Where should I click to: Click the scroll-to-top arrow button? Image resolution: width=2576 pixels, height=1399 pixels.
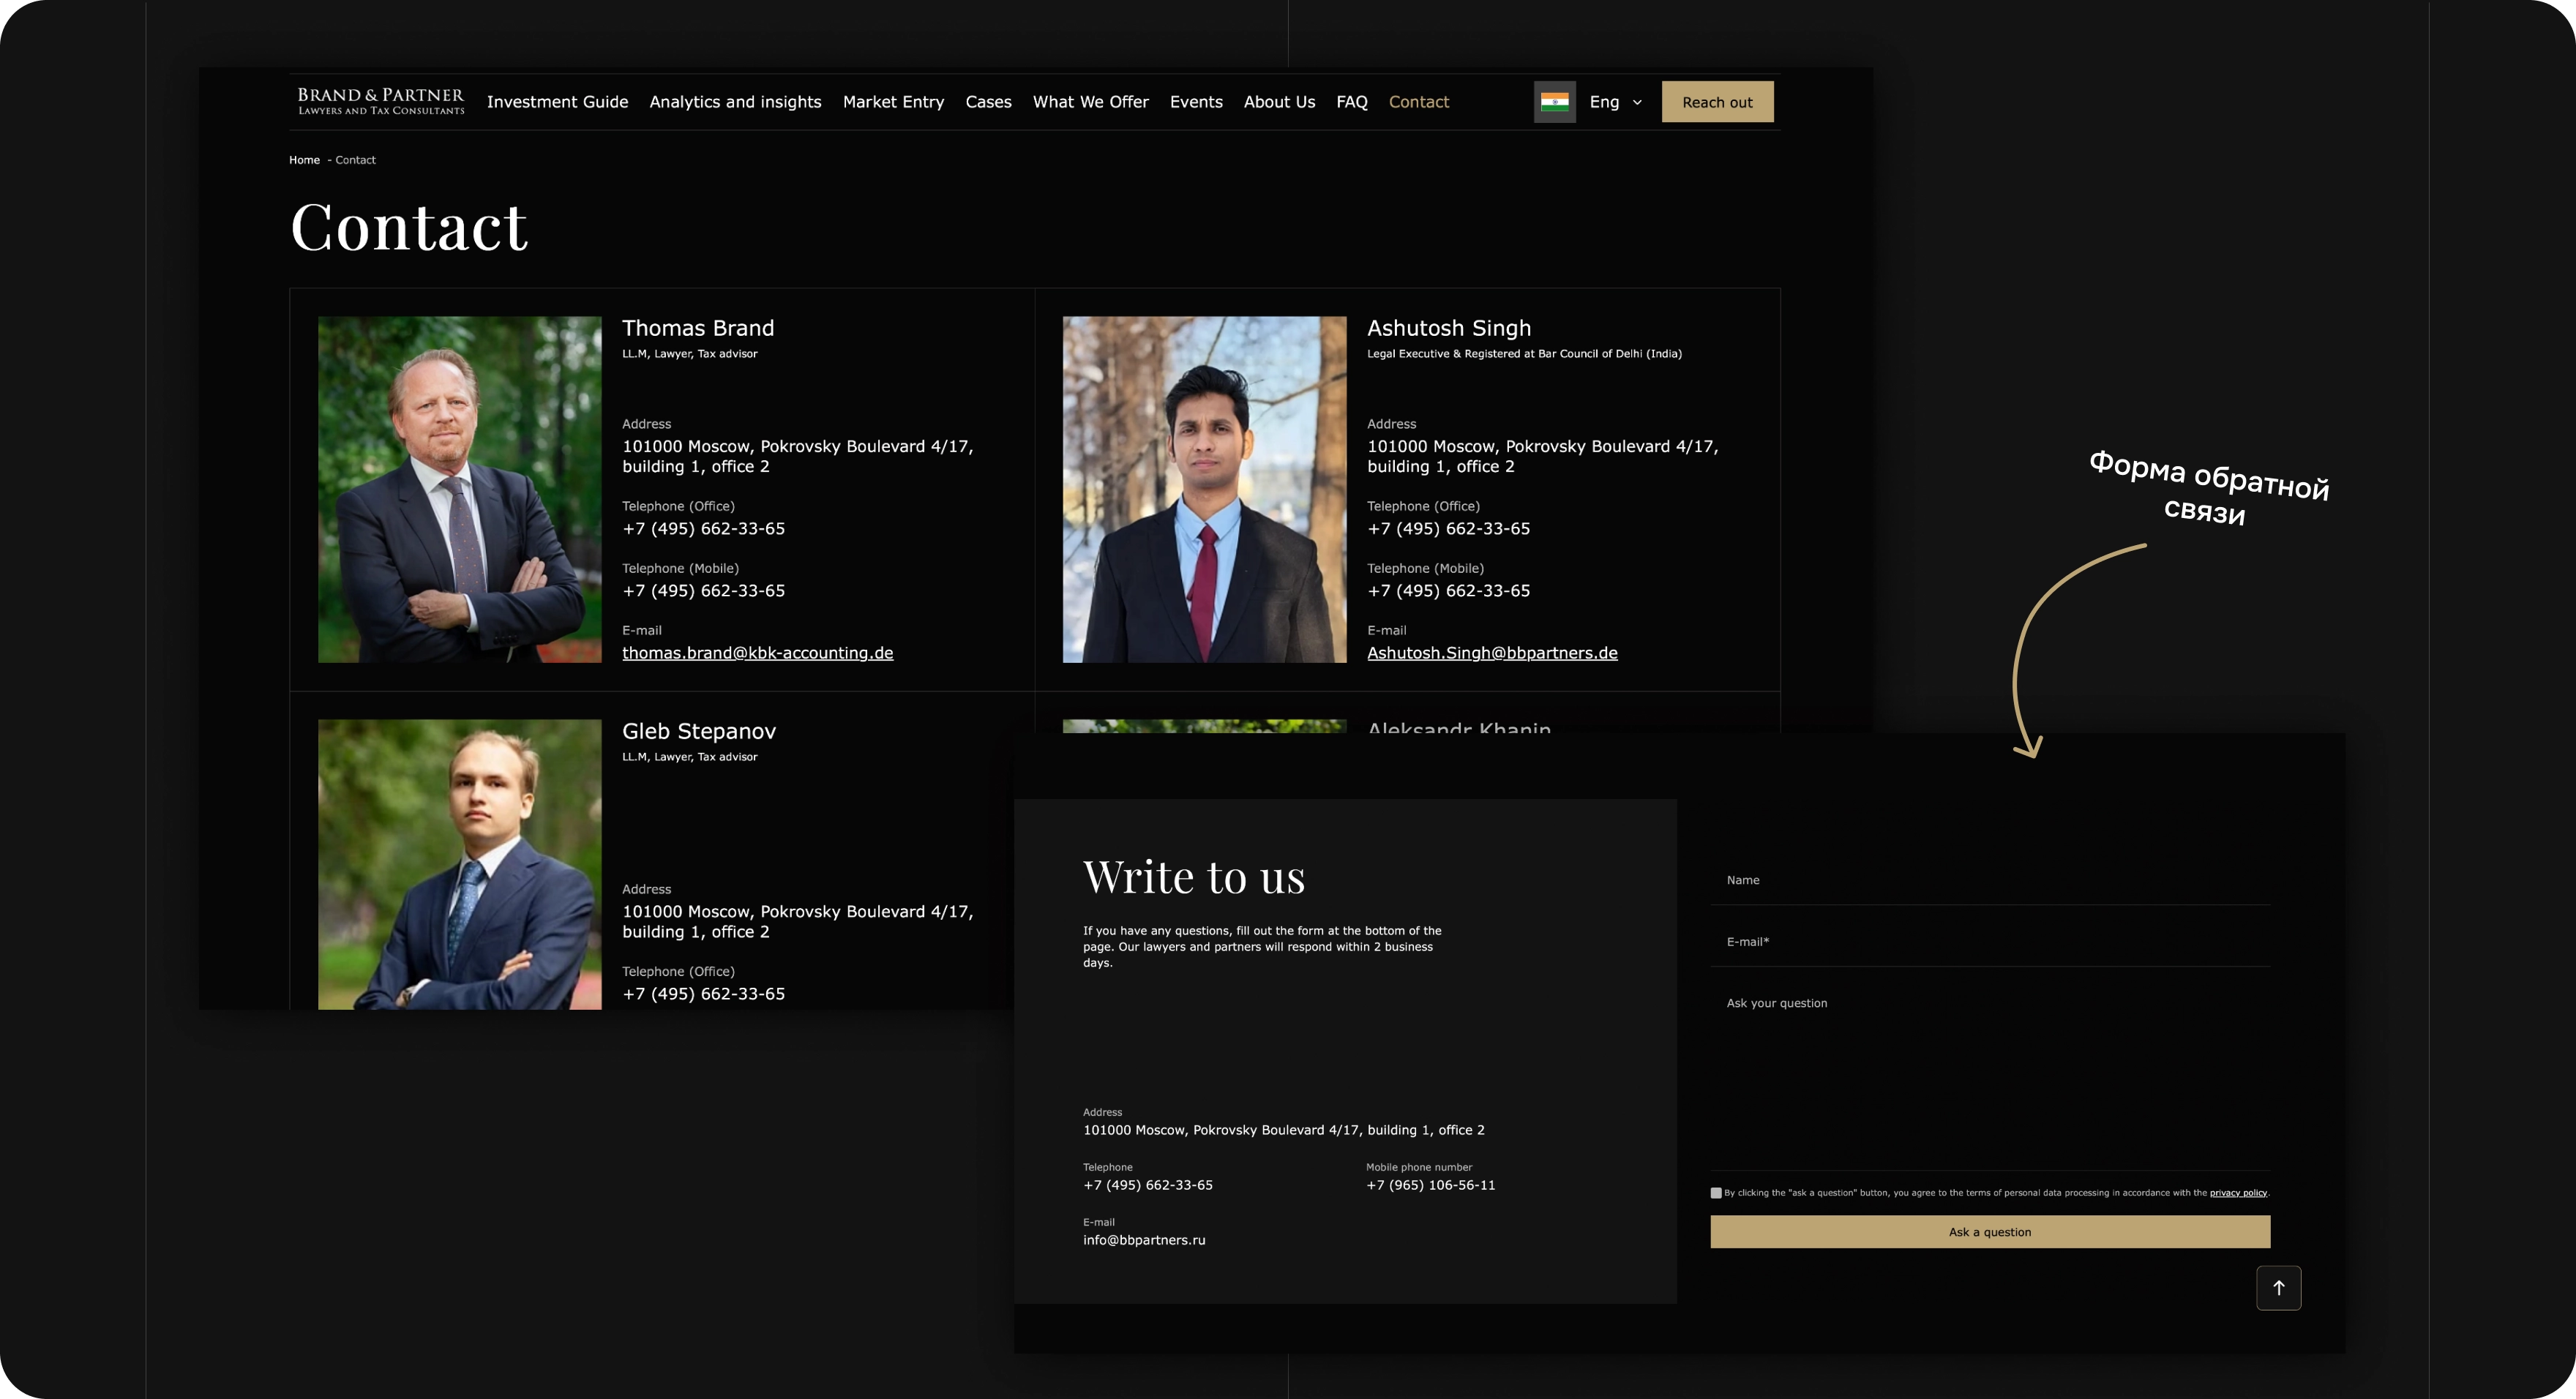2278,1288
